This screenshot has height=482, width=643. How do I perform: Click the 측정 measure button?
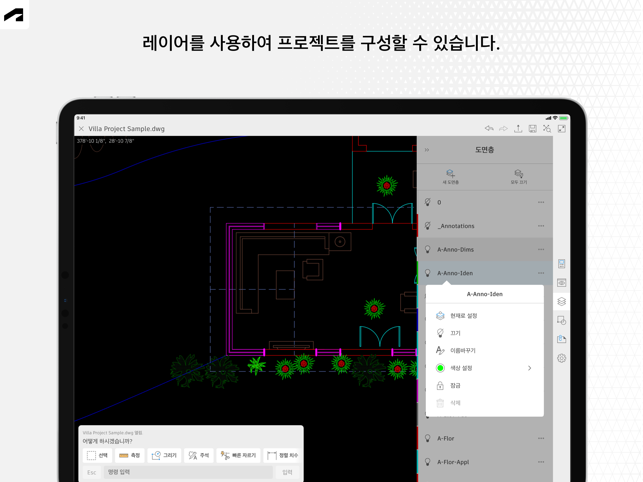(x=129, y=455)
